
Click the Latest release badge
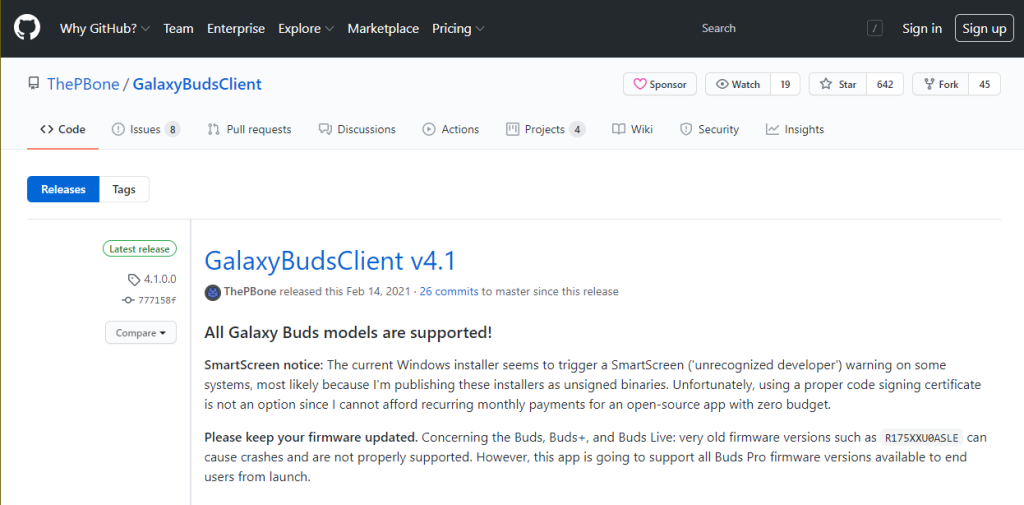pyautogui.click(x=139, y=249)
